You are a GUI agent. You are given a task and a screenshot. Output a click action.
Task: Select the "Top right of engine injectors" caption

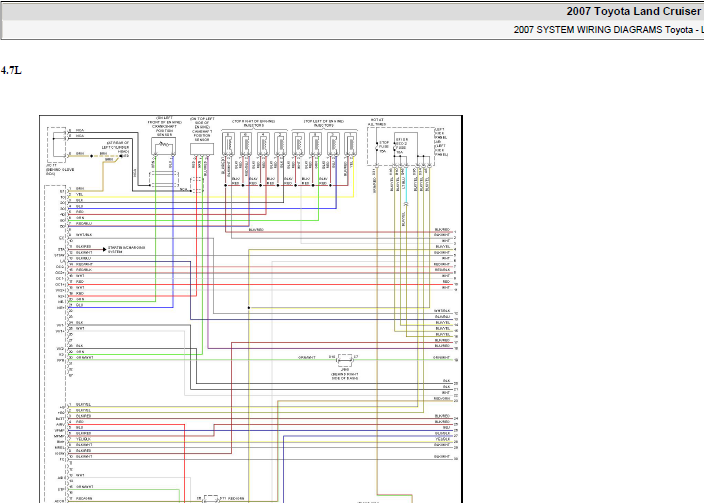(253, 123)
